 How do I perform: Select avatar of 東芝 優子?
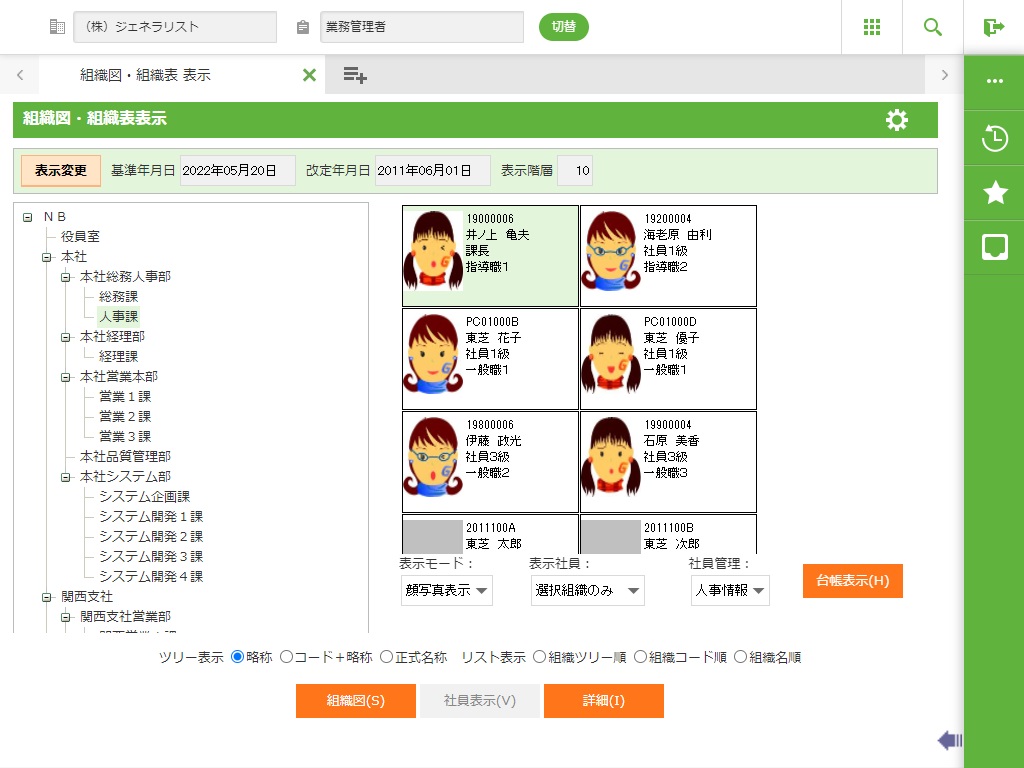[x=611, y=353]
